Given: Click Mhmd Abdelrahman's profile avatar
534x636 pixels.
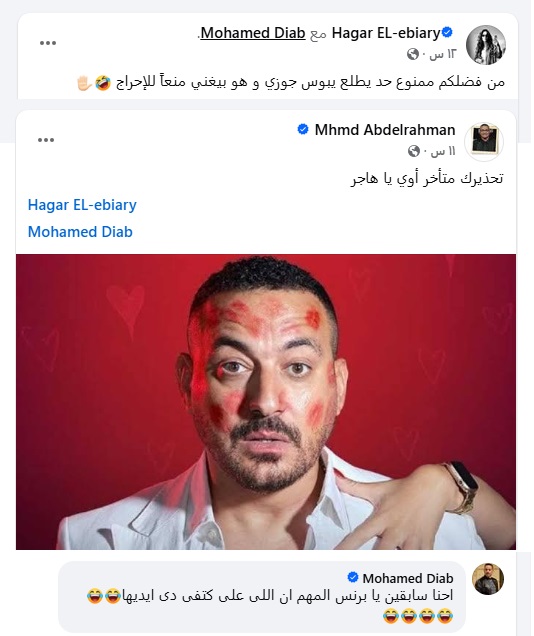Looking at the screenshot, I should (x=484, y=142).
